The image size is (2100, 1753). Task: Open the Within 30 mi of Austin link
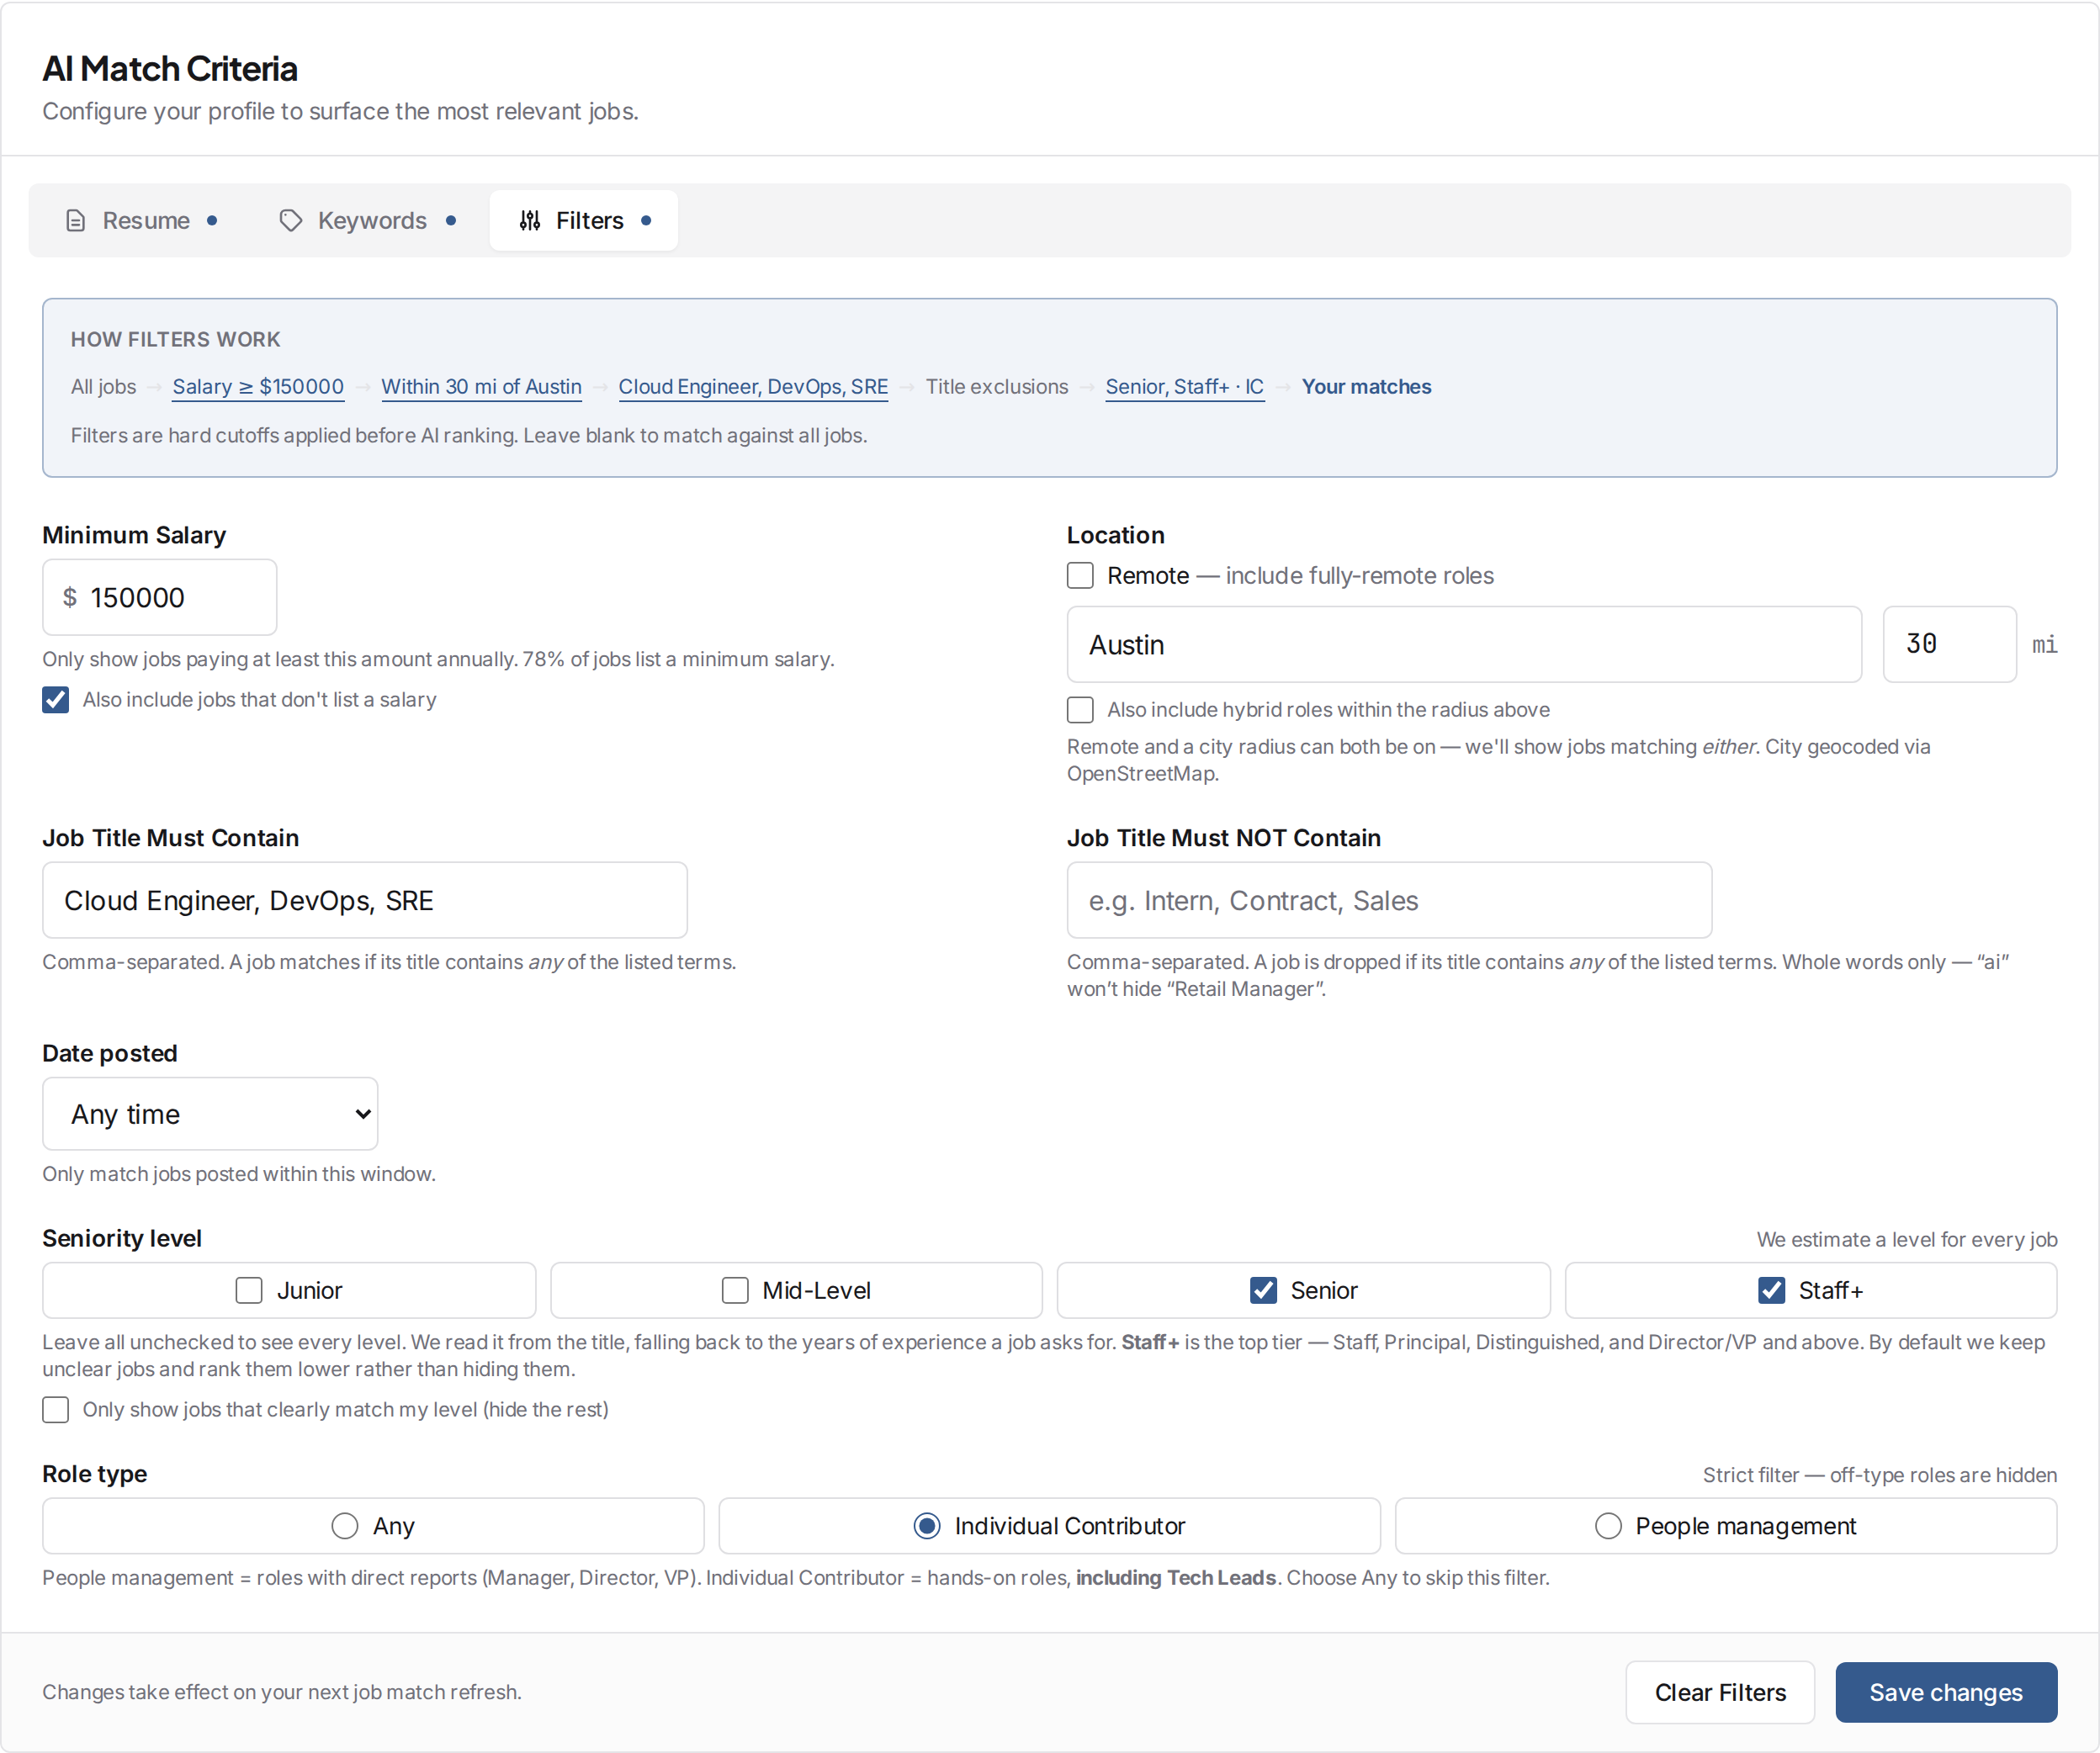[481, 387]
